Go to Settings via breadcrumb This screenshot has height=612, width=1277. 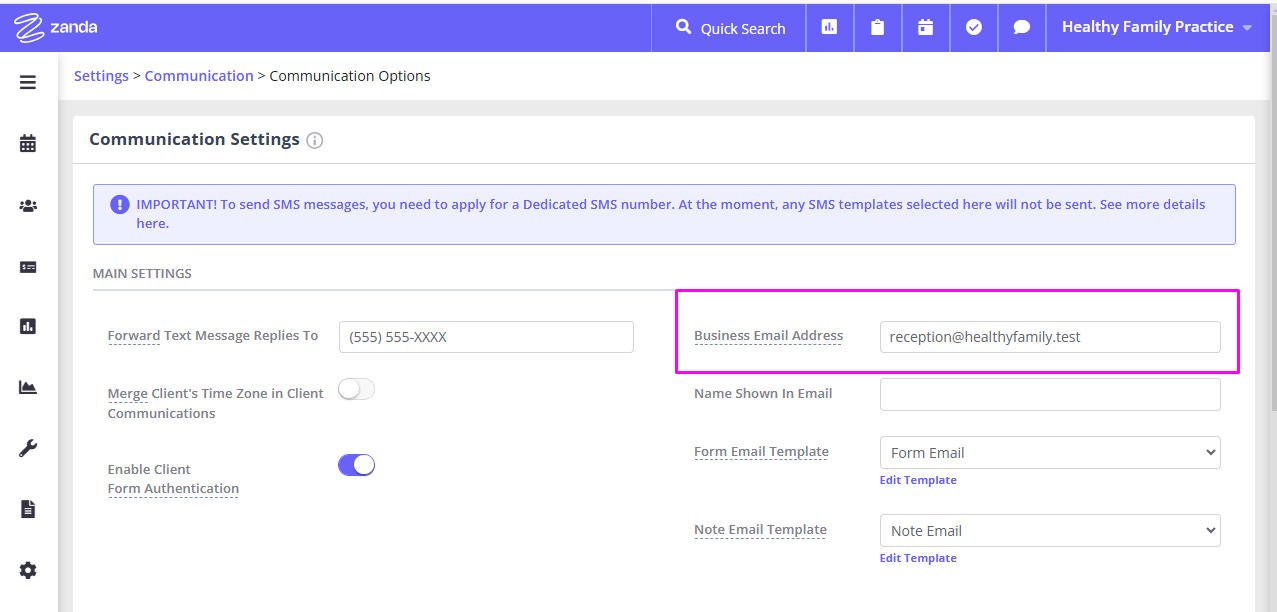click(x=101, y=75)
